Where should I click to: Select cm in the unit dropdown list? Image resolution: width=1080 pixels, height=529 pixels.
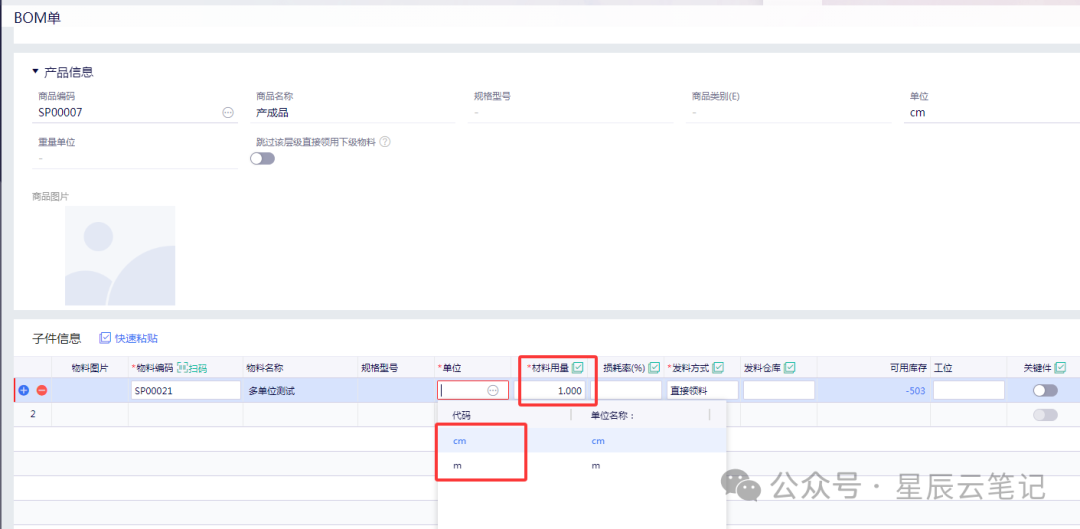coord(582,441)
